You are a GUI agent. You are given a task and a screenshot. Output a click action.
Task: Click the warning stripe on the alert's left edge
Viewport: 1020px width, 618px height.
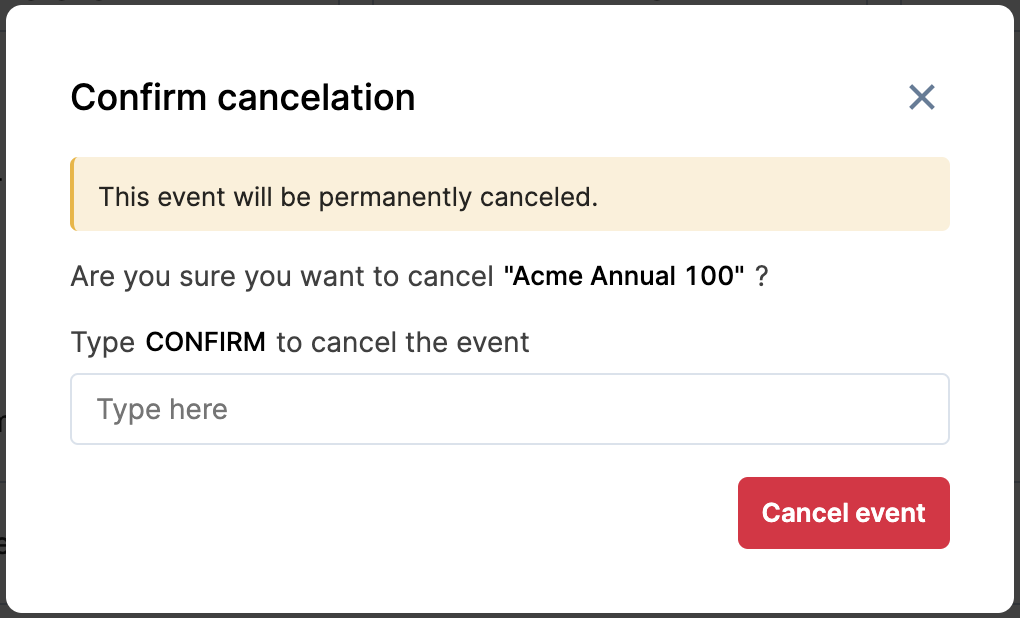[x=73, y=193]
